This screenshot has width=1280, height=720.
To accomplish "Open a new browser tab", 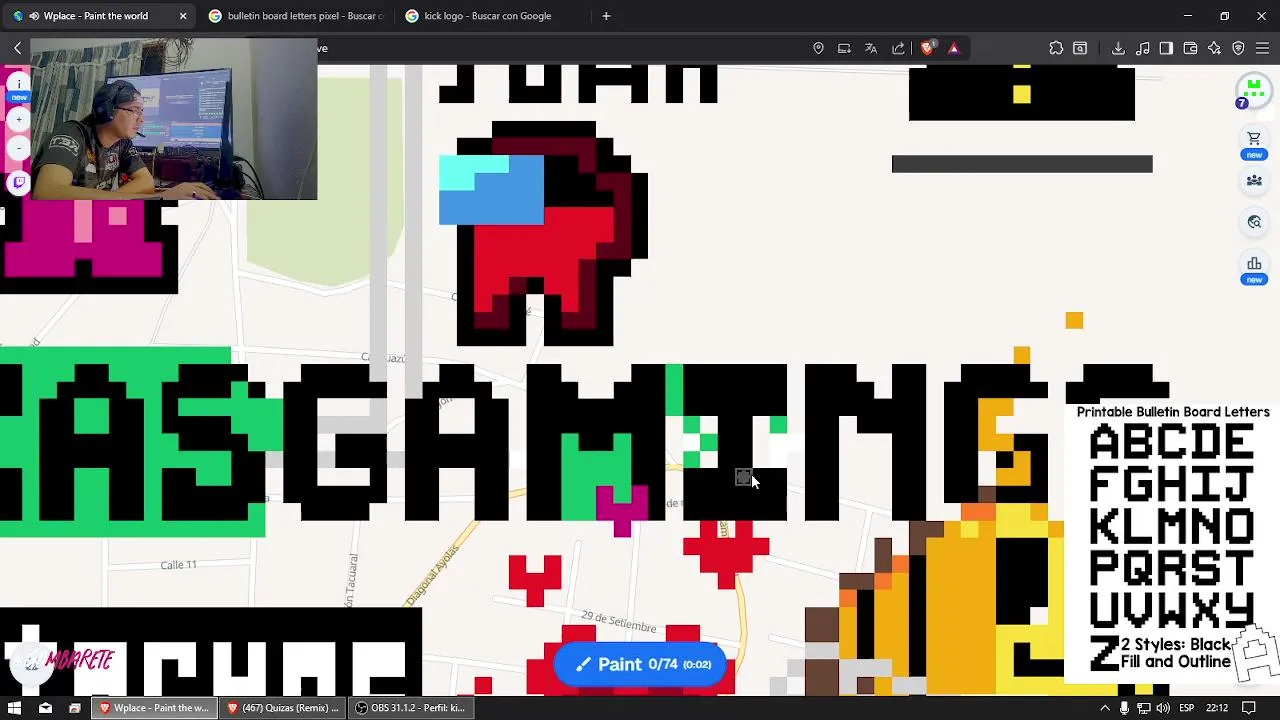I will click(x=606, y=16).
